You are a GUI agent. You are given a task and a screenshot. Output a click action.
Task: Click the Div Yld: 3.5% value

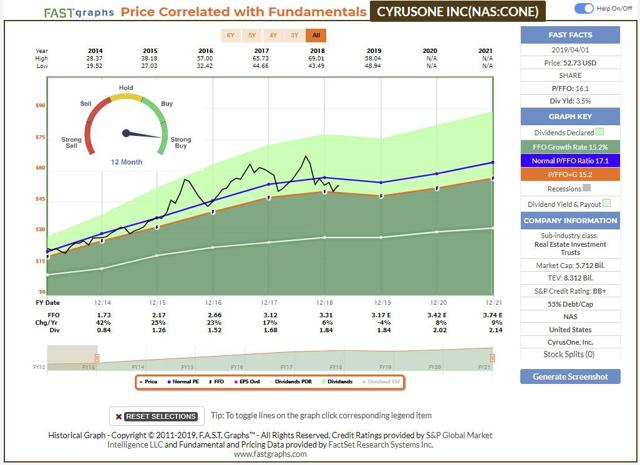(x=570, y=101)
